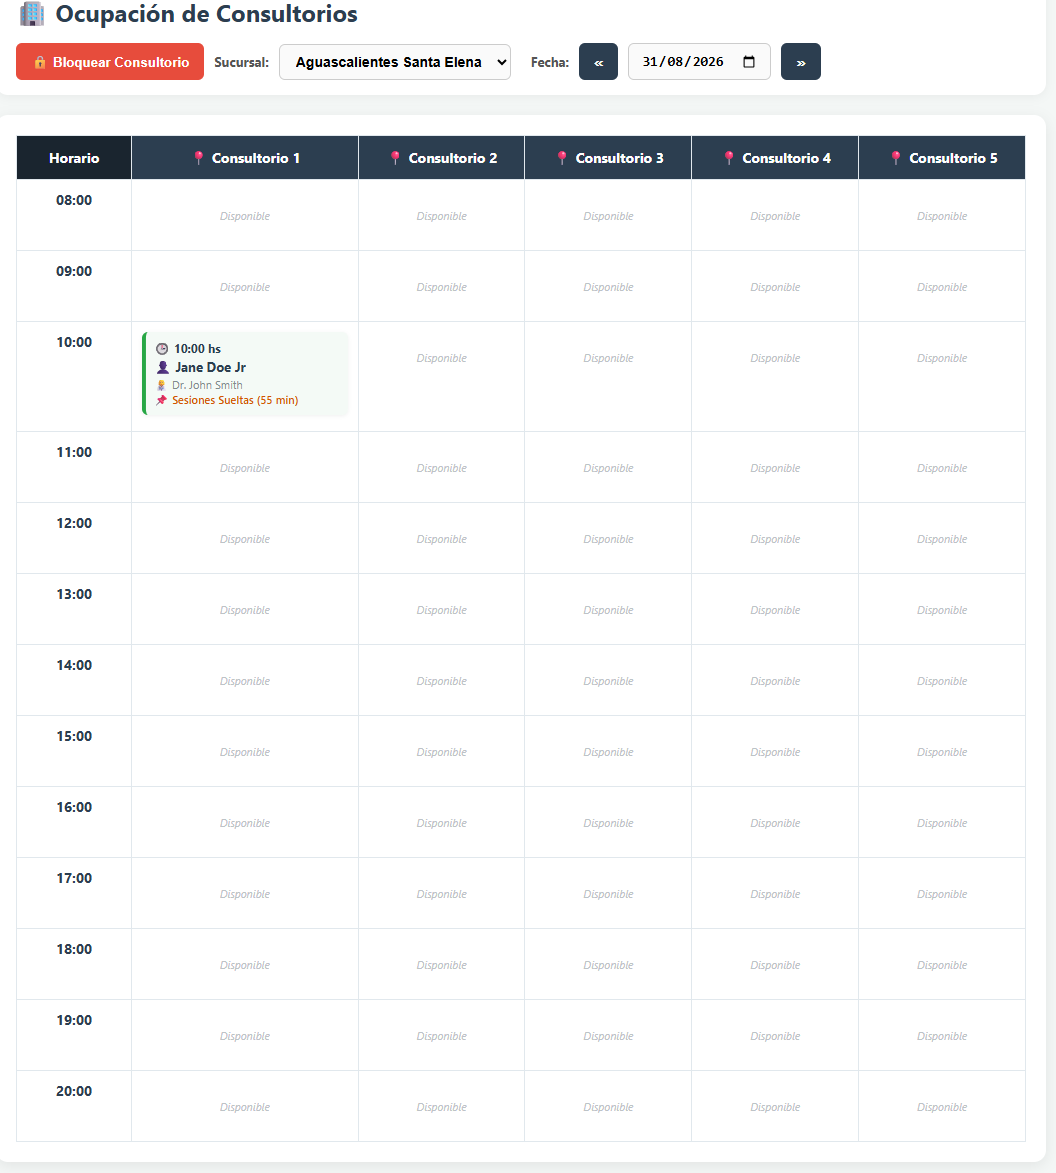This screenshot has height=1173, width=1056.
Task: Select Disponible slot at 08:00 in Consultorio 1
Action: [x=245, y=216]
